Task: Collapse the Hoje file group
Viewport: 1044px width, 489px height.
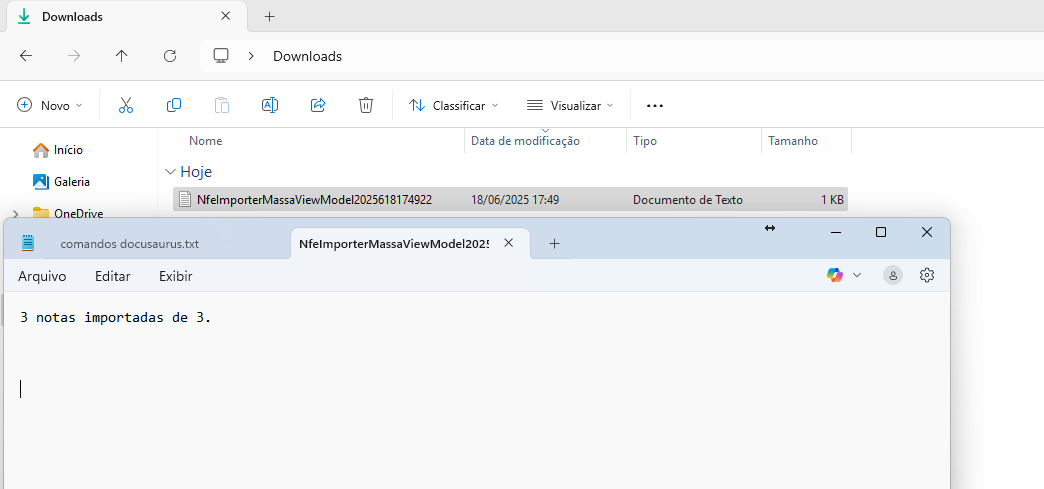Action: click(x=172, y=172)
